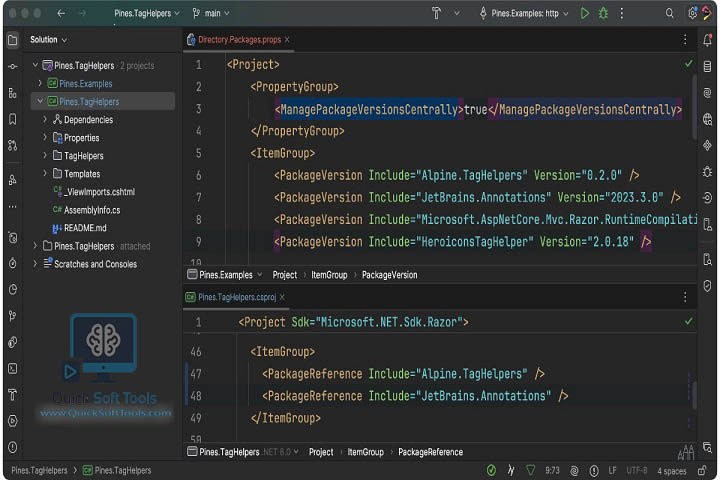Toggle the read-only lock icon in status bar
The image size is (720, 480).
coord(702,470)
